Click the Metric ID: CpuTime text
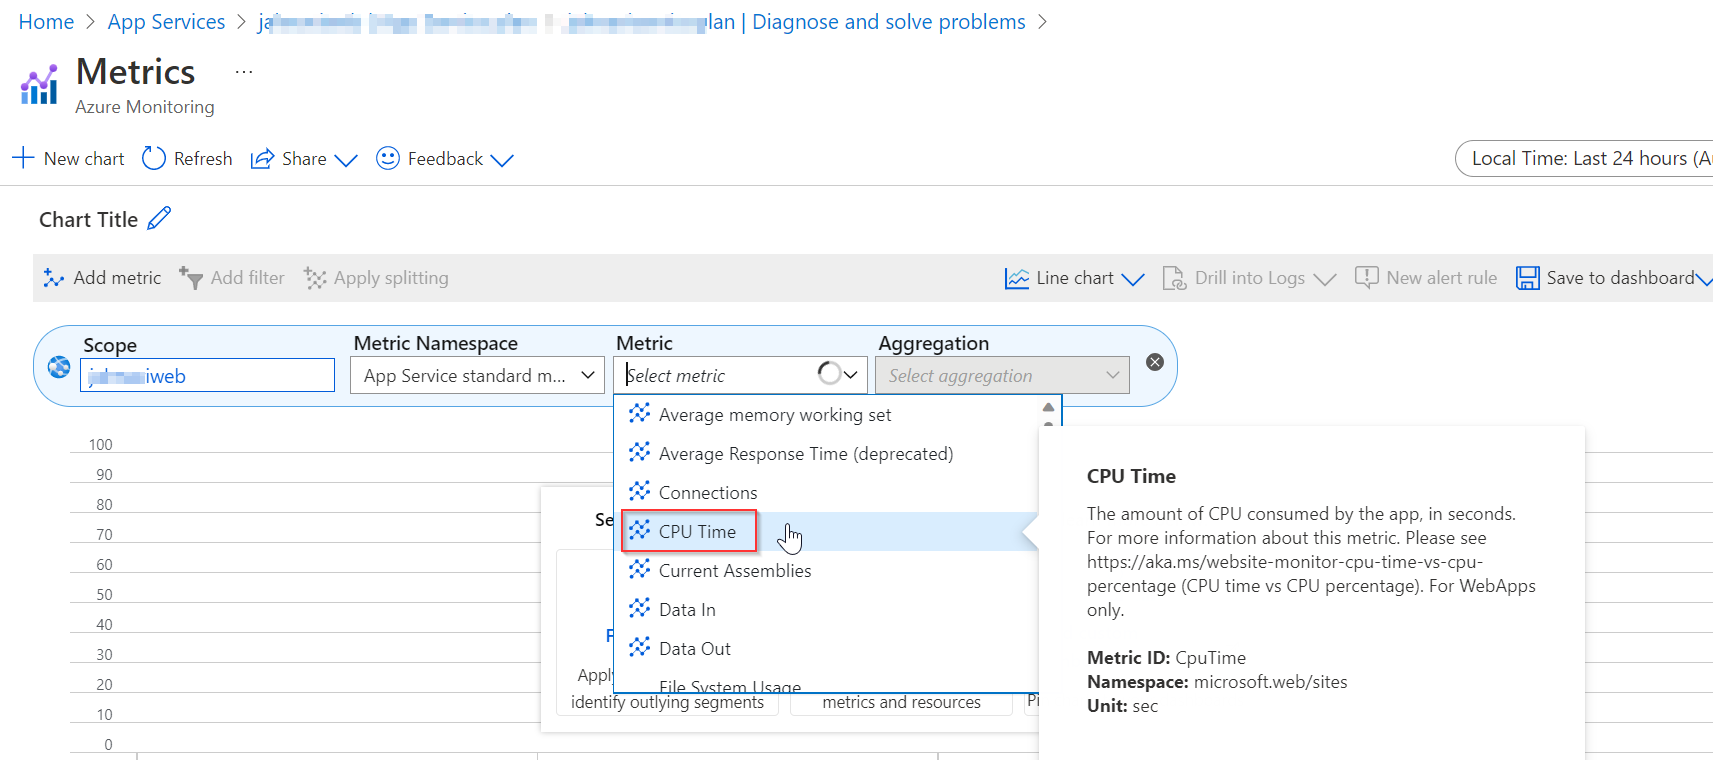The height and width of the screenshot is (760, 1713). tap(1166, 657)
